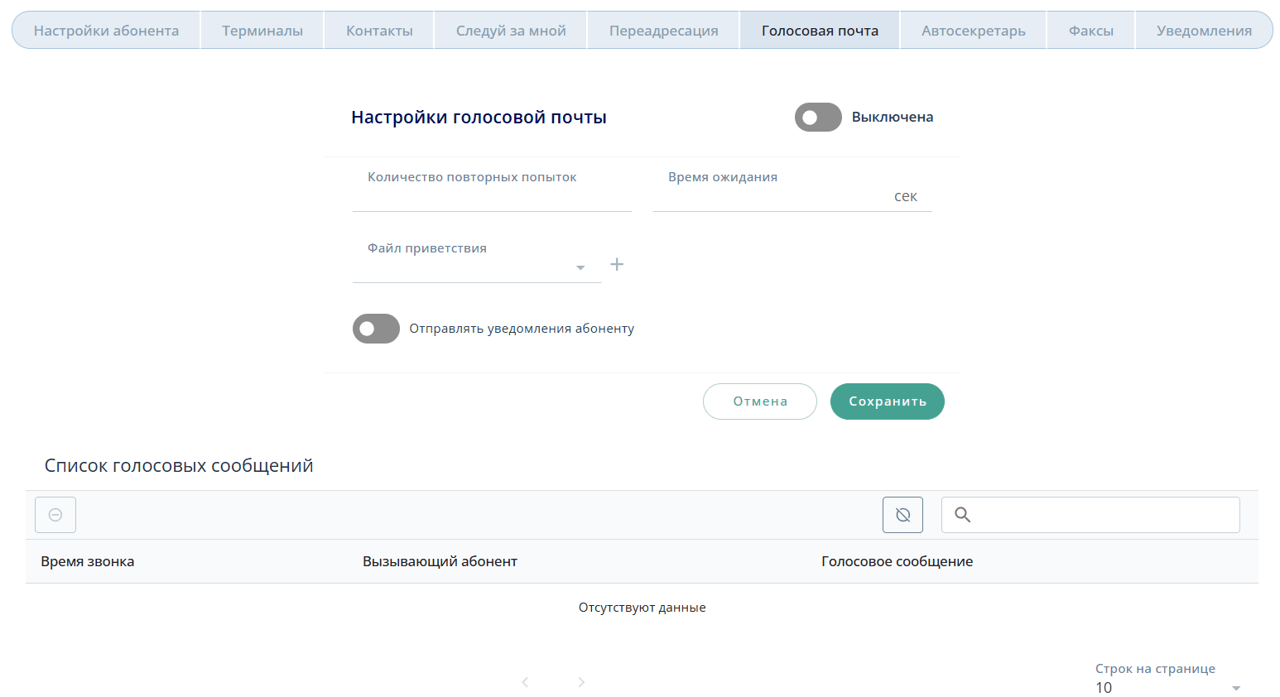Click the delete (minus circle) icon in message list

point(56,515)
